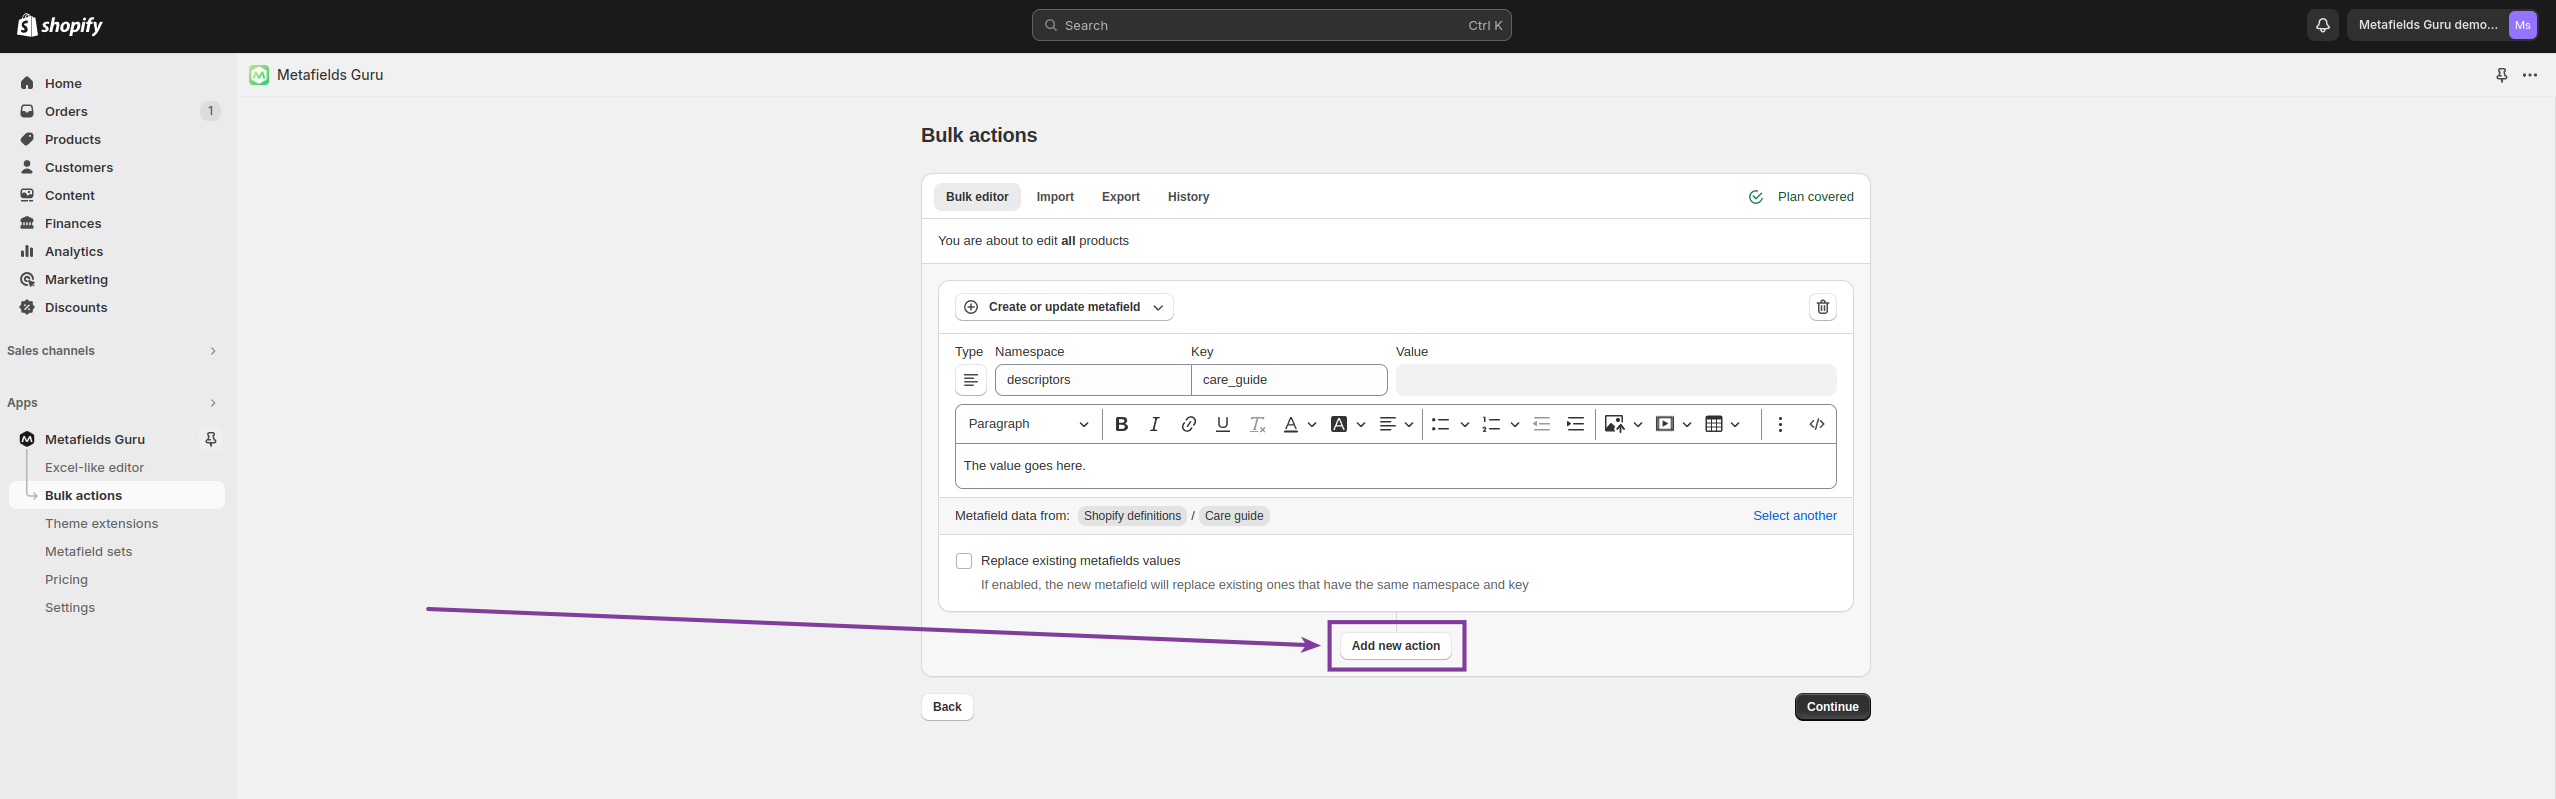The image size is (2556, 799).
Task: Click the insert media icon
Action: 1664,424
